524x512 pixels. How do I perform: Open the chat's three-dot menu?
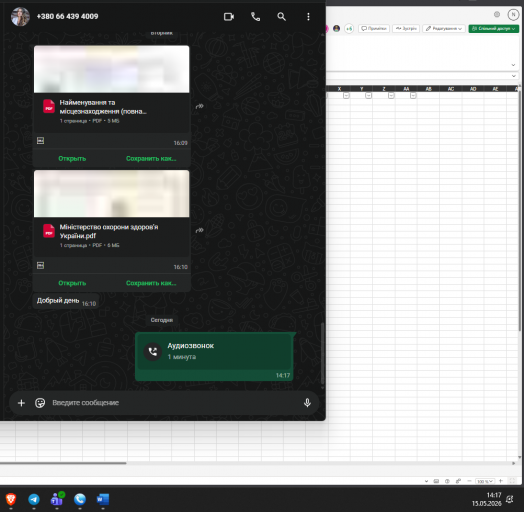point(308,17)
